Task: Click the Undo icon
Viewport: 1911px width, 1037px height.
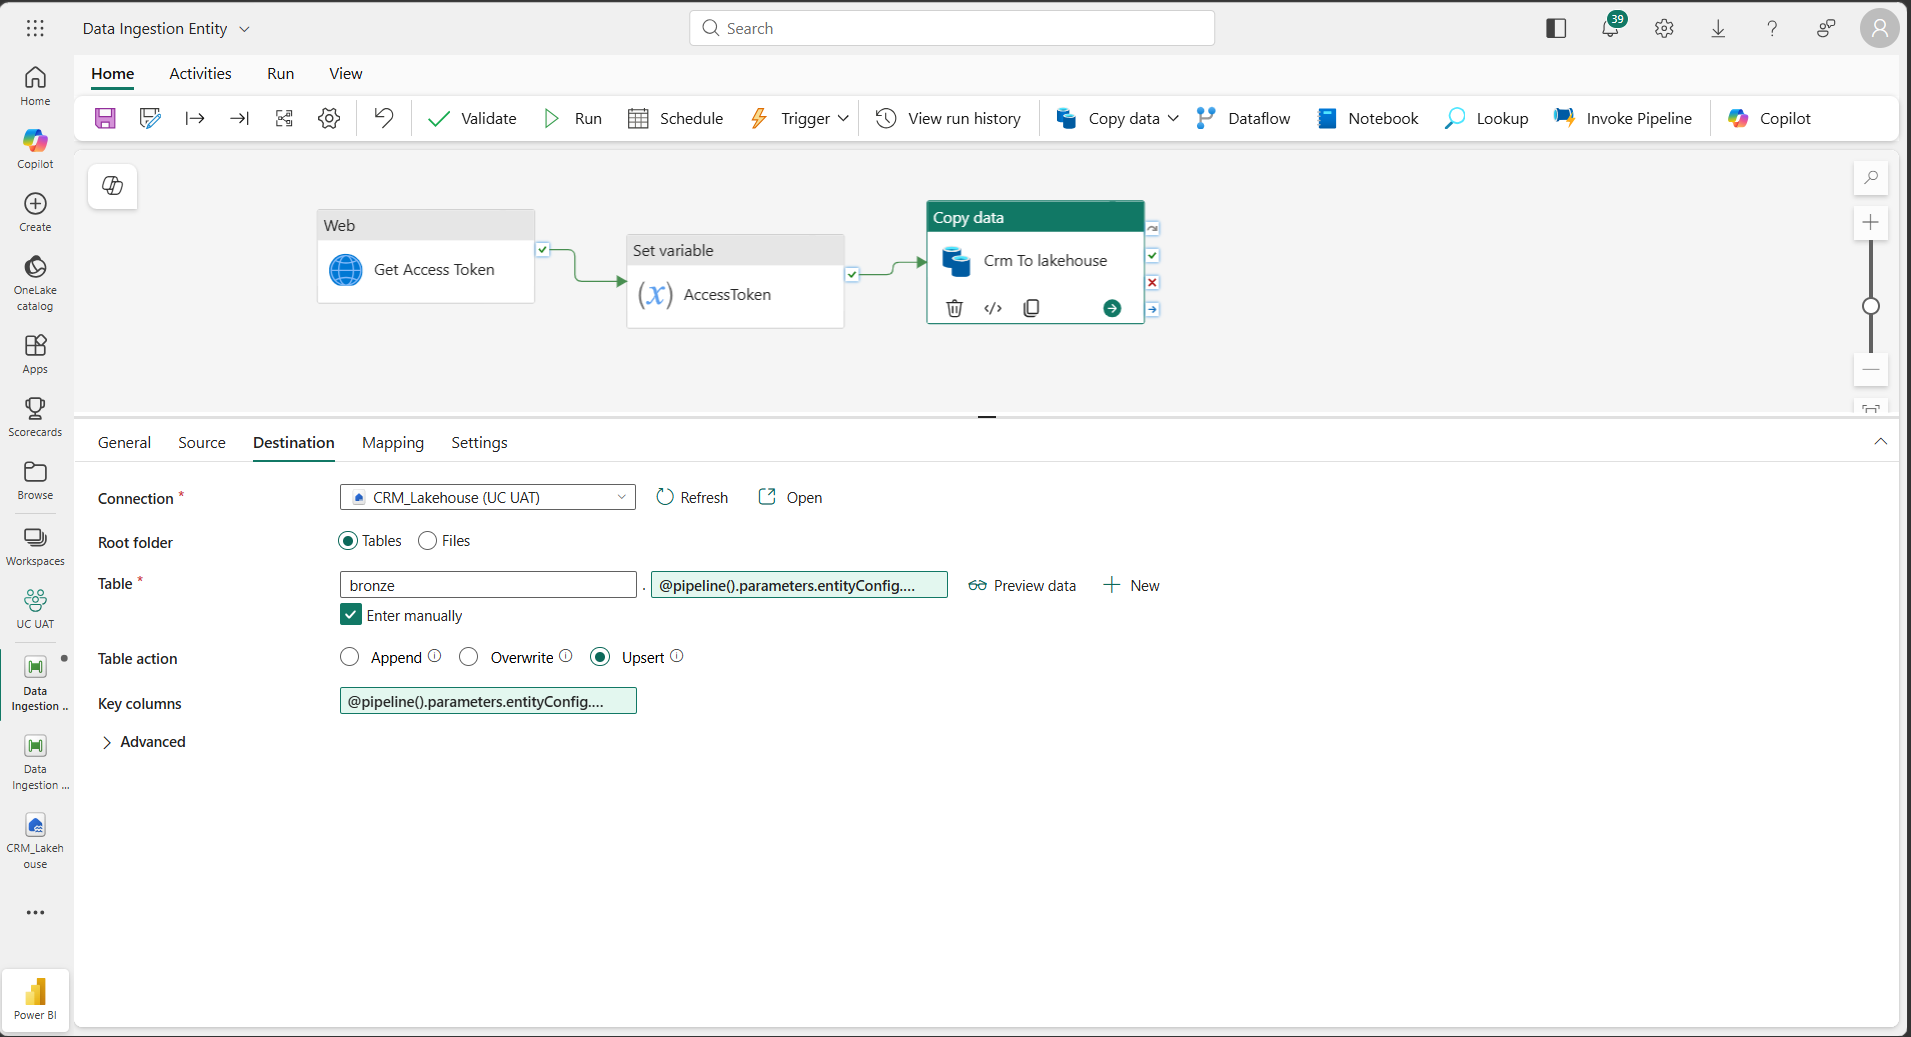Action: coord(384,118)
